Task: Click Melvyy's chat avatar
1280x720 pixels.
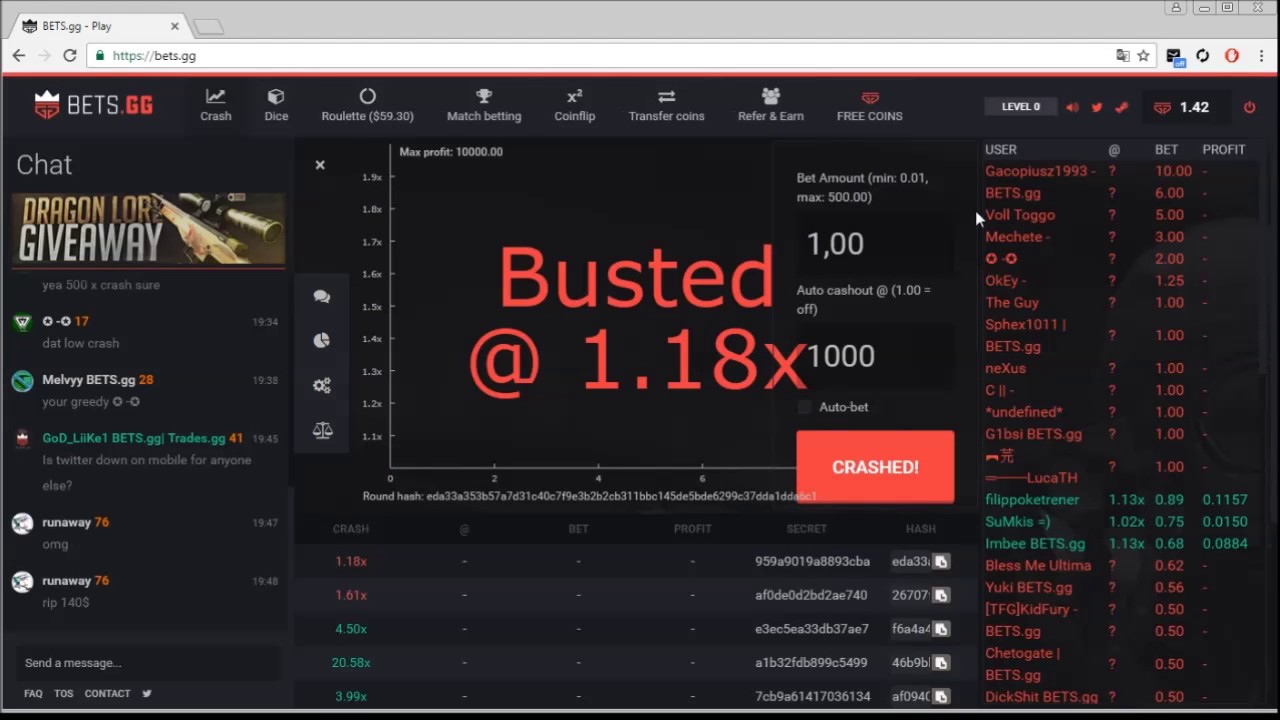Action: tap(23, 381)
